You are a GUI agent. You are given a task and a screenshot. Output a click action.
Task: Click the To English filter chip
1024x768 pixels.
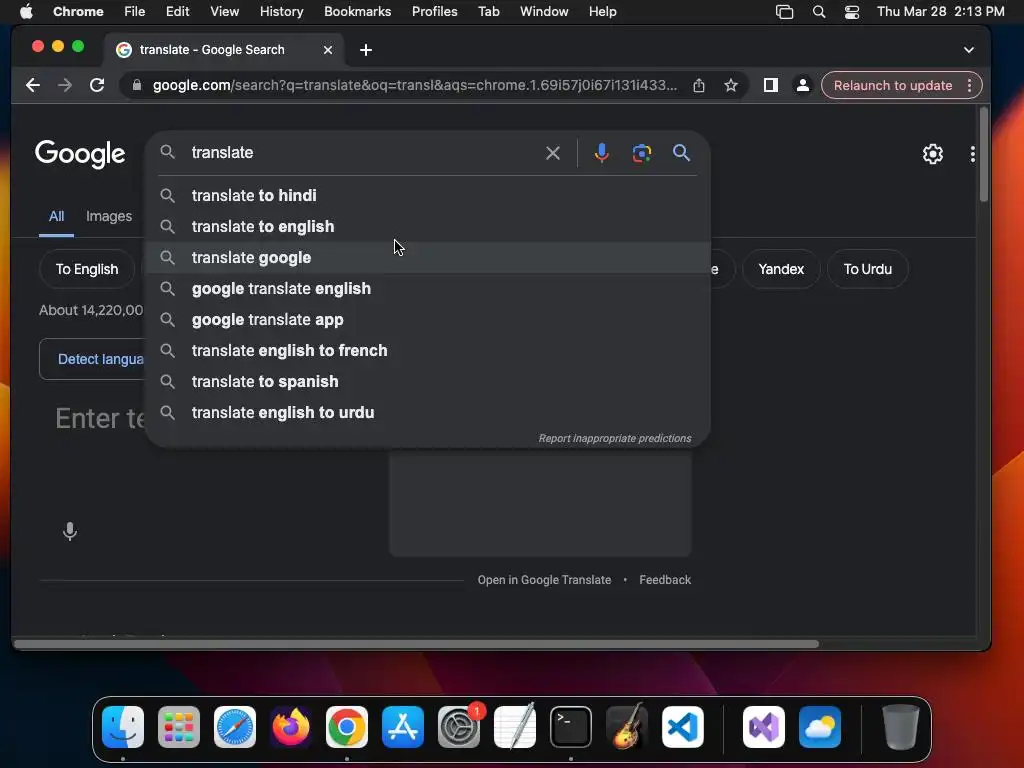point(87,269)
